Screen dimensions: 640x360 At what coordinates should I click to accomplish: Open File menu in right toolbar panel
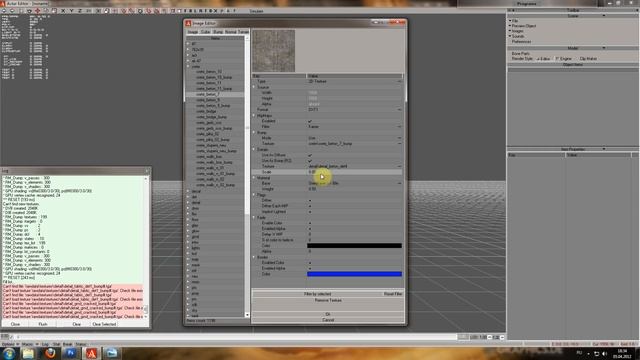[515, 20]
